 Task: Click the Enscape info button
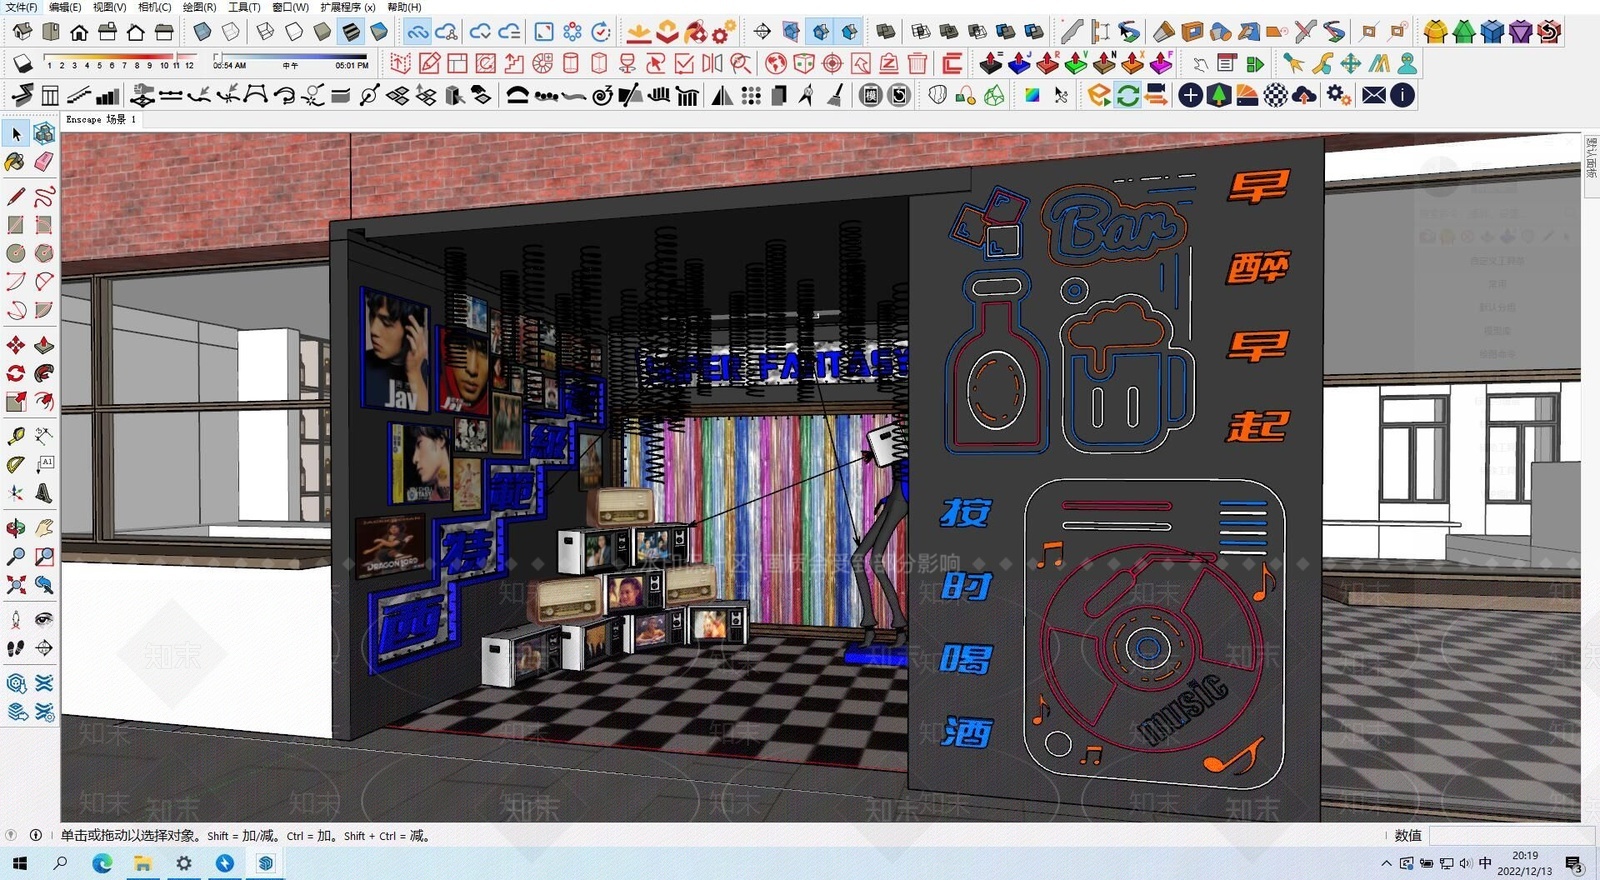[x=1402, y=95]
